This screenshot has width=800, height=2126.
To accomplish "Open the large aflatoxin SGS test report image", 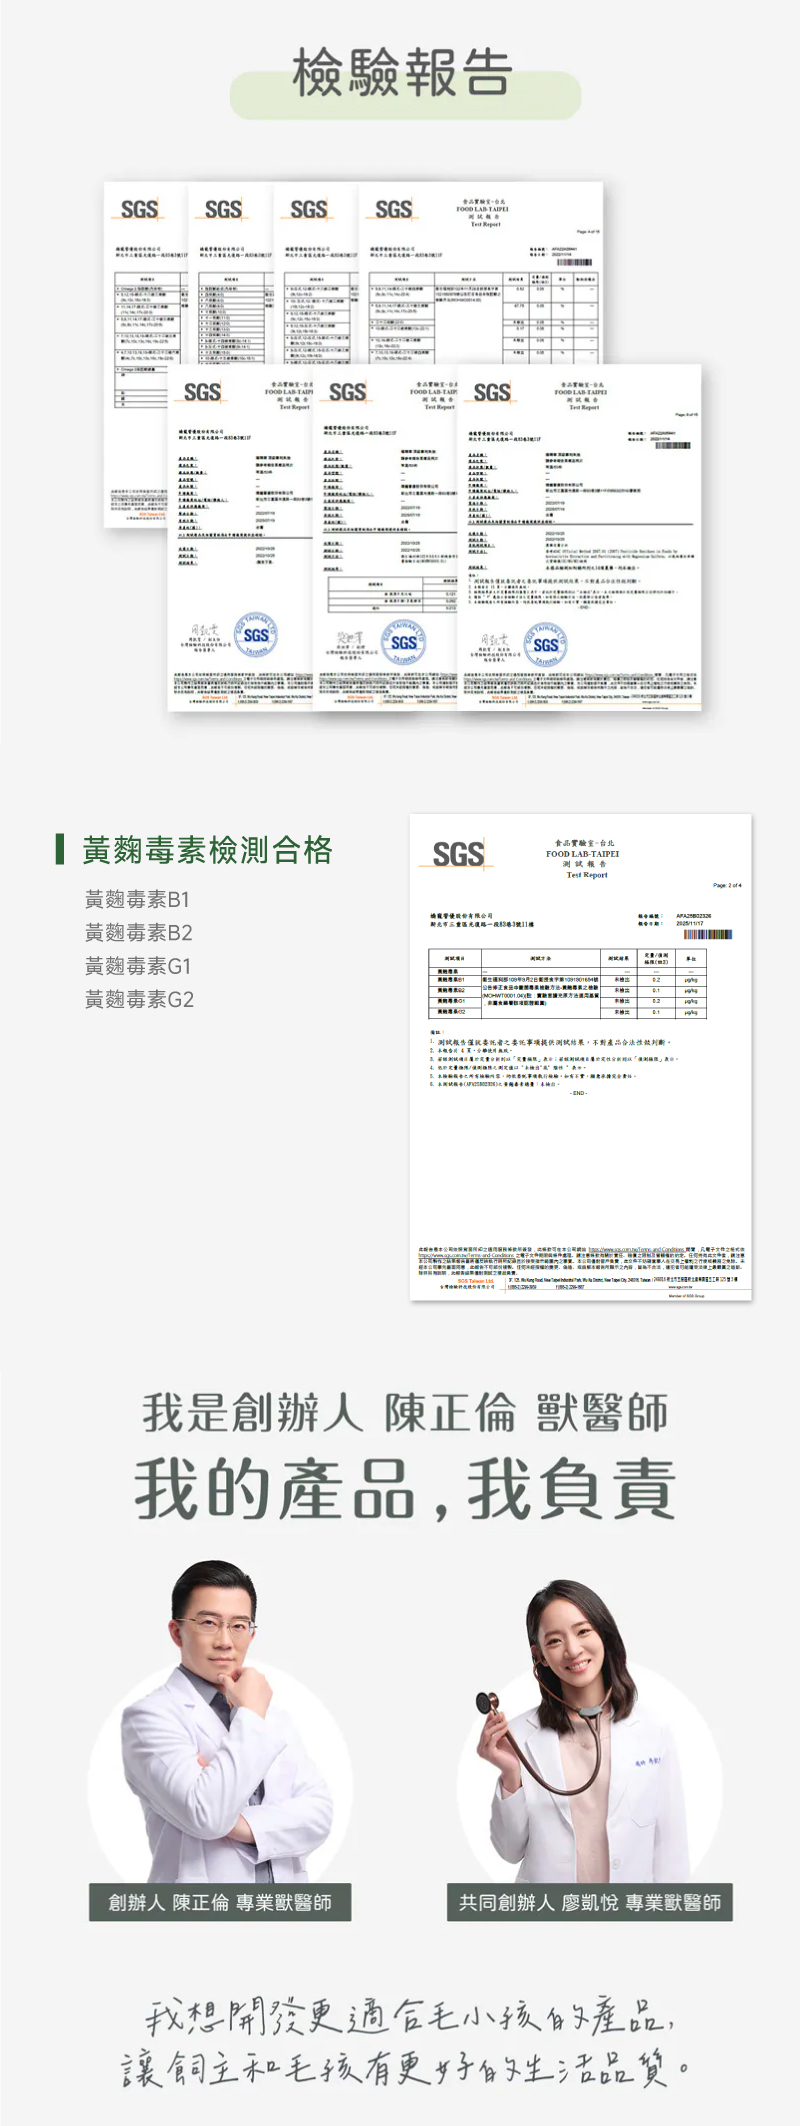I will click(581, 1057).
